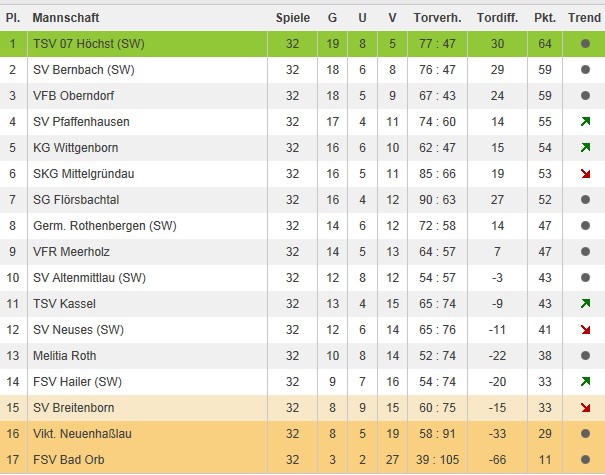The width and height of the screenshot is (605, 475).
Task: Click the Mannschaft column header
Action: [x=64, y=18]
